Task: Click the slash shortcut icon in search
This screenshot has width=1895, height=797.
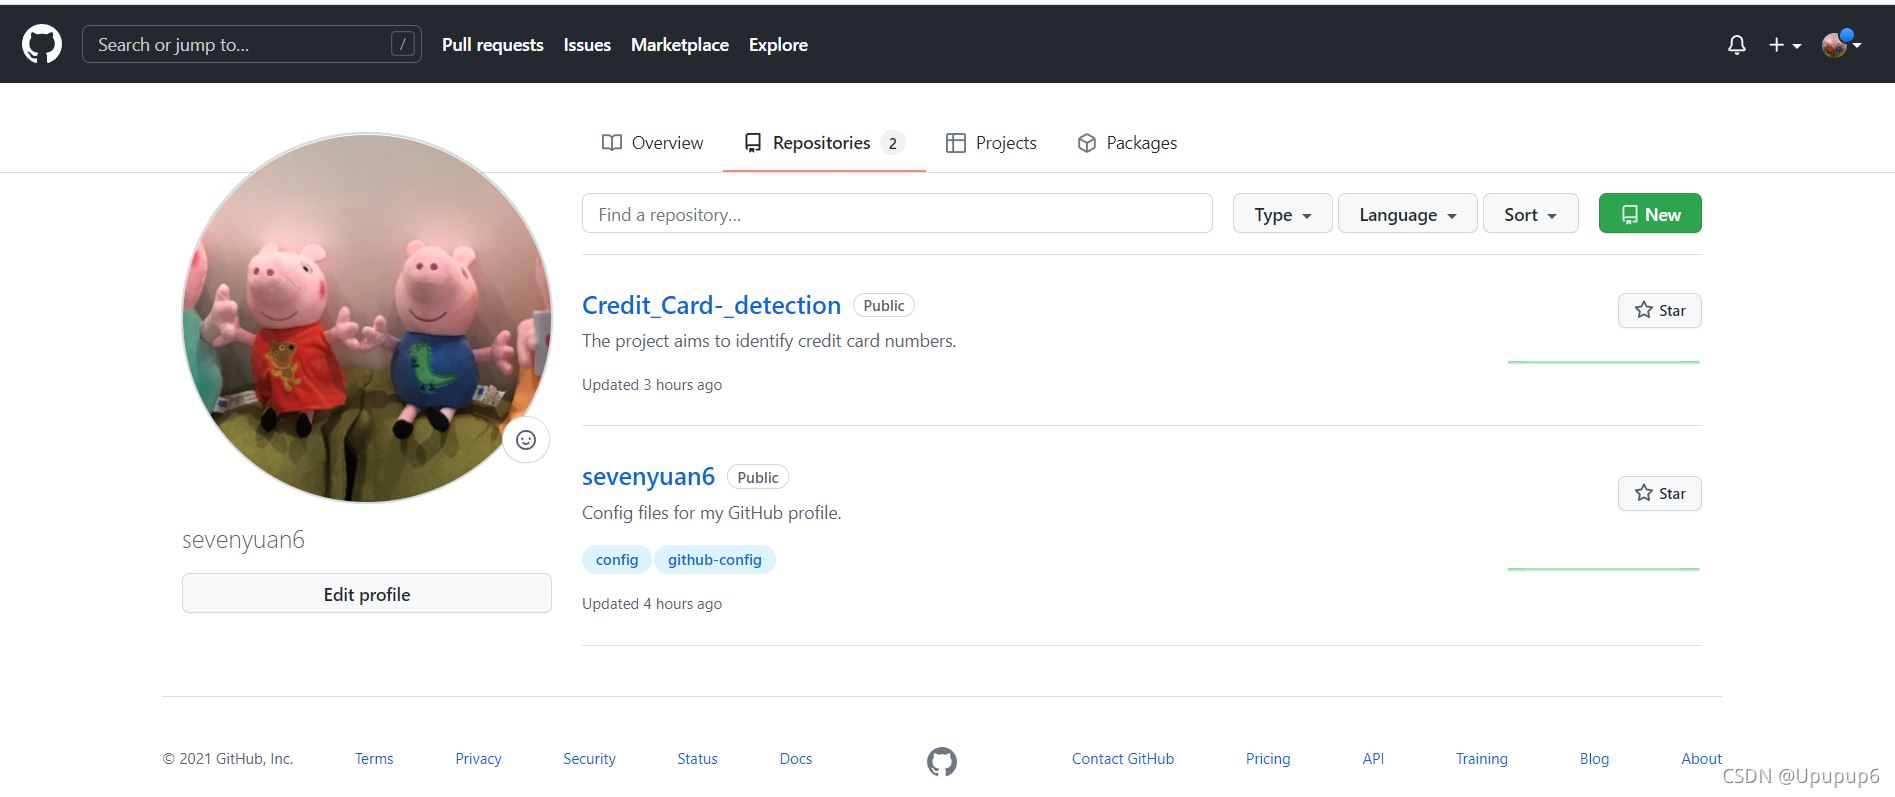Action: pos(402,44)
